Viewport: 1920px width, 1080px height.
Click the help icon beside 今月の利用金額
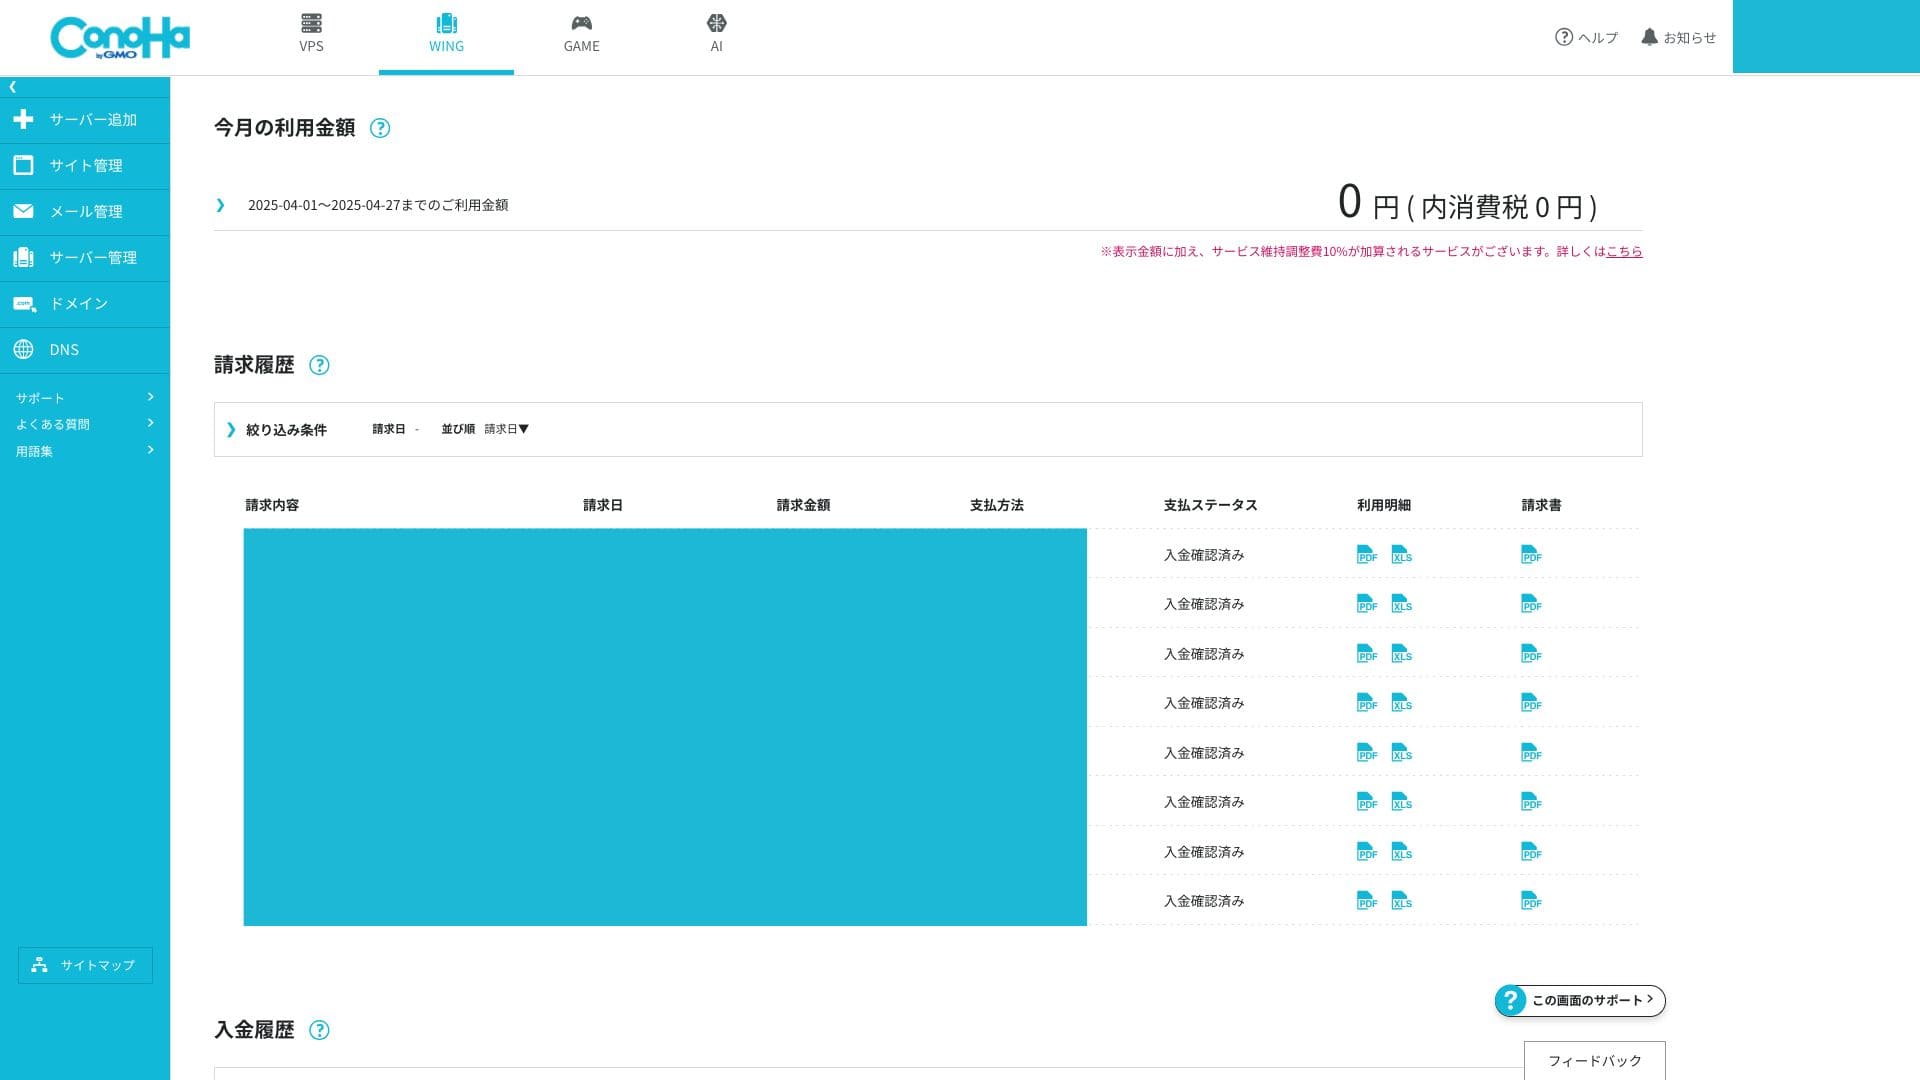pyautogui.click(x=380, y=128)
